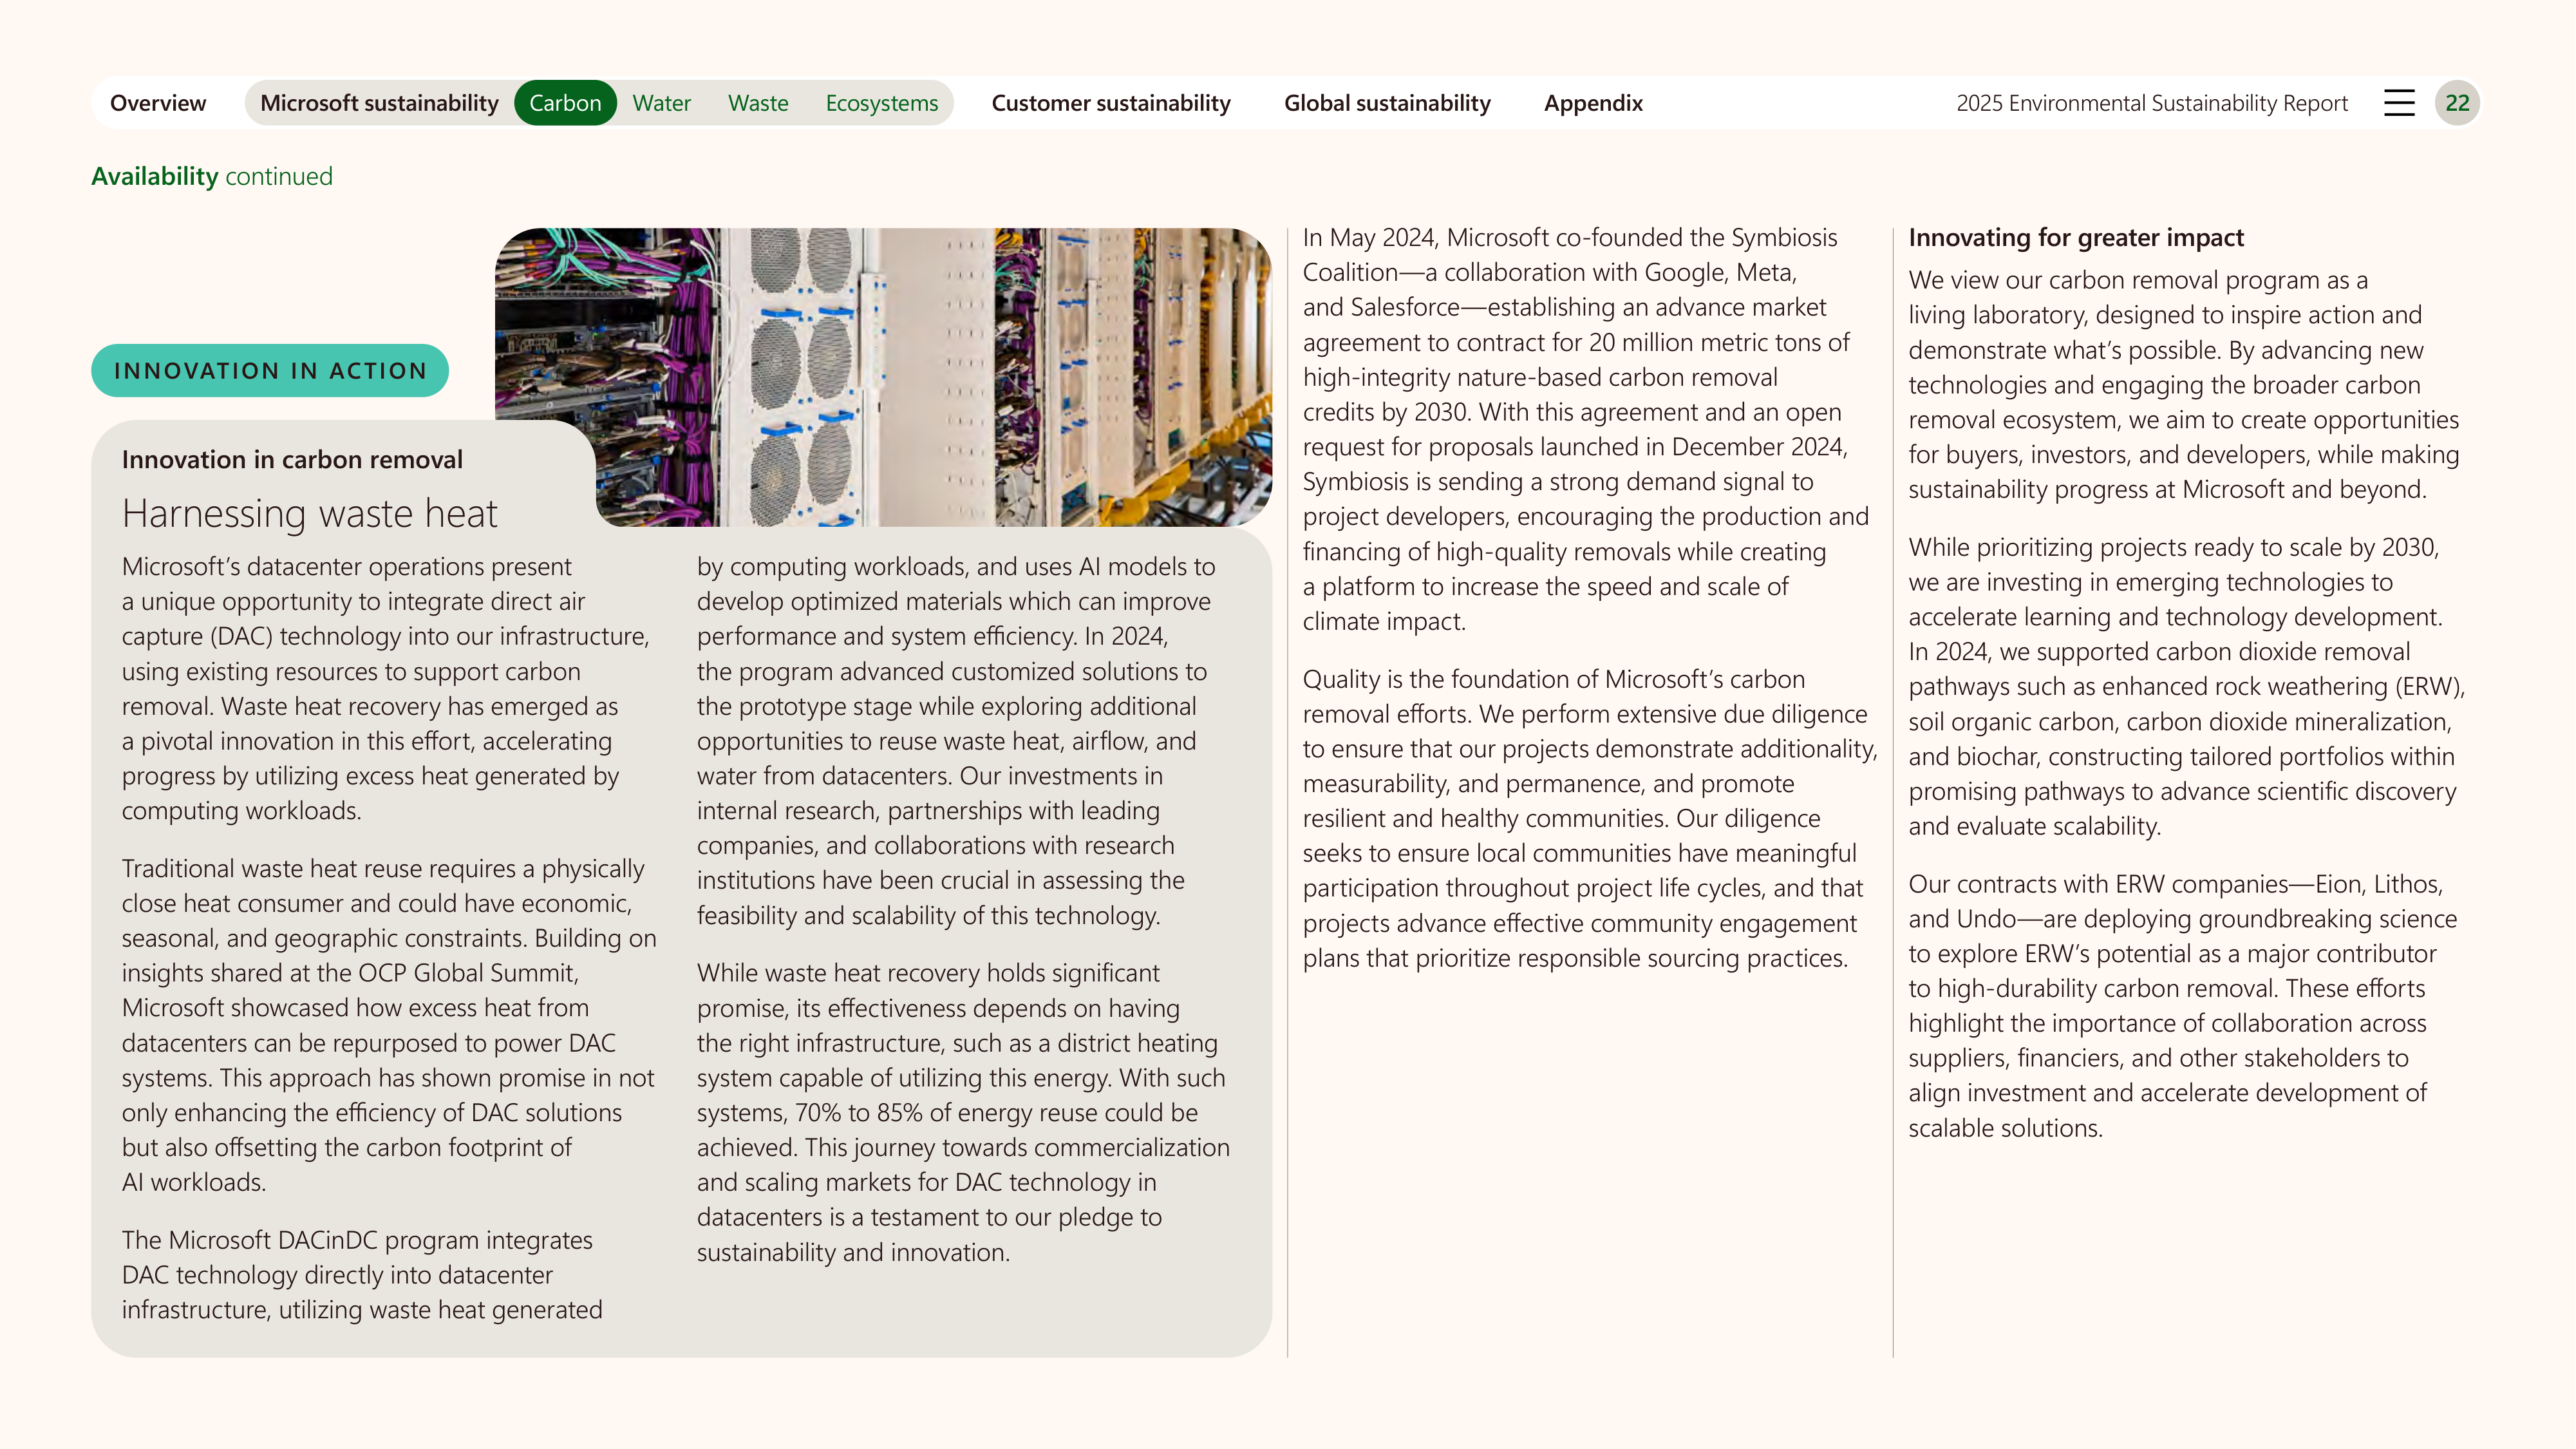Click the paragraph starting 'Quality is the foundation'
The height and width of the screenshot is (1449, 2576).
point(1590,819)
